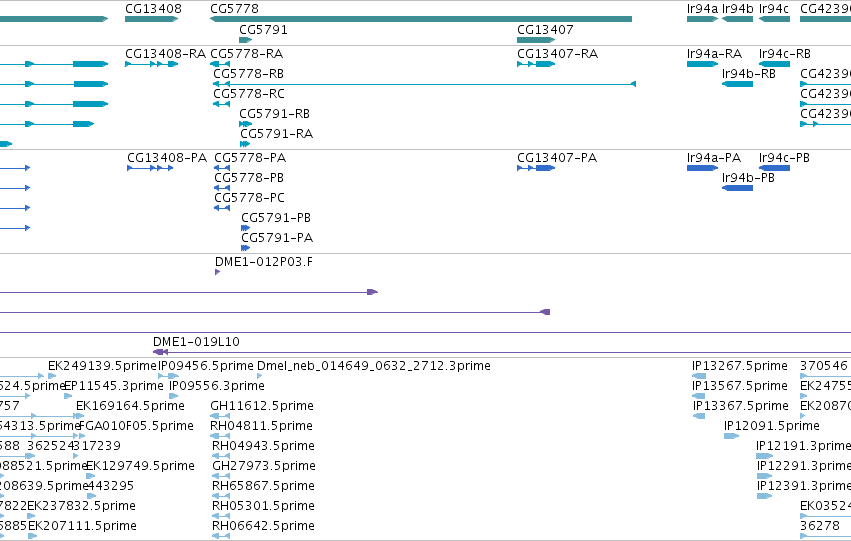This screenshot has width=851, height=541.
Task: Select the GH27973.5prime EST
Action: 221,476
